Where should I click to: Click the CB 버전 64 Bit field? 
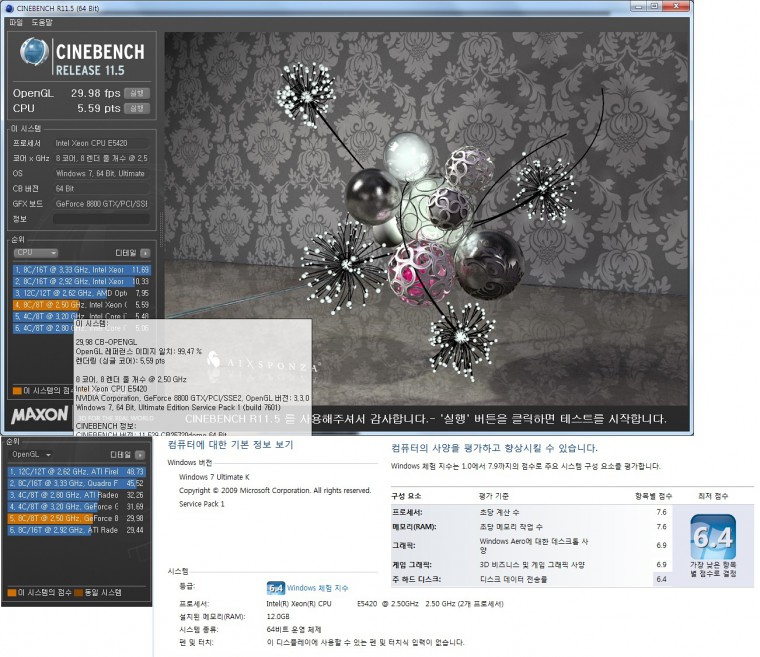(101, 189)
